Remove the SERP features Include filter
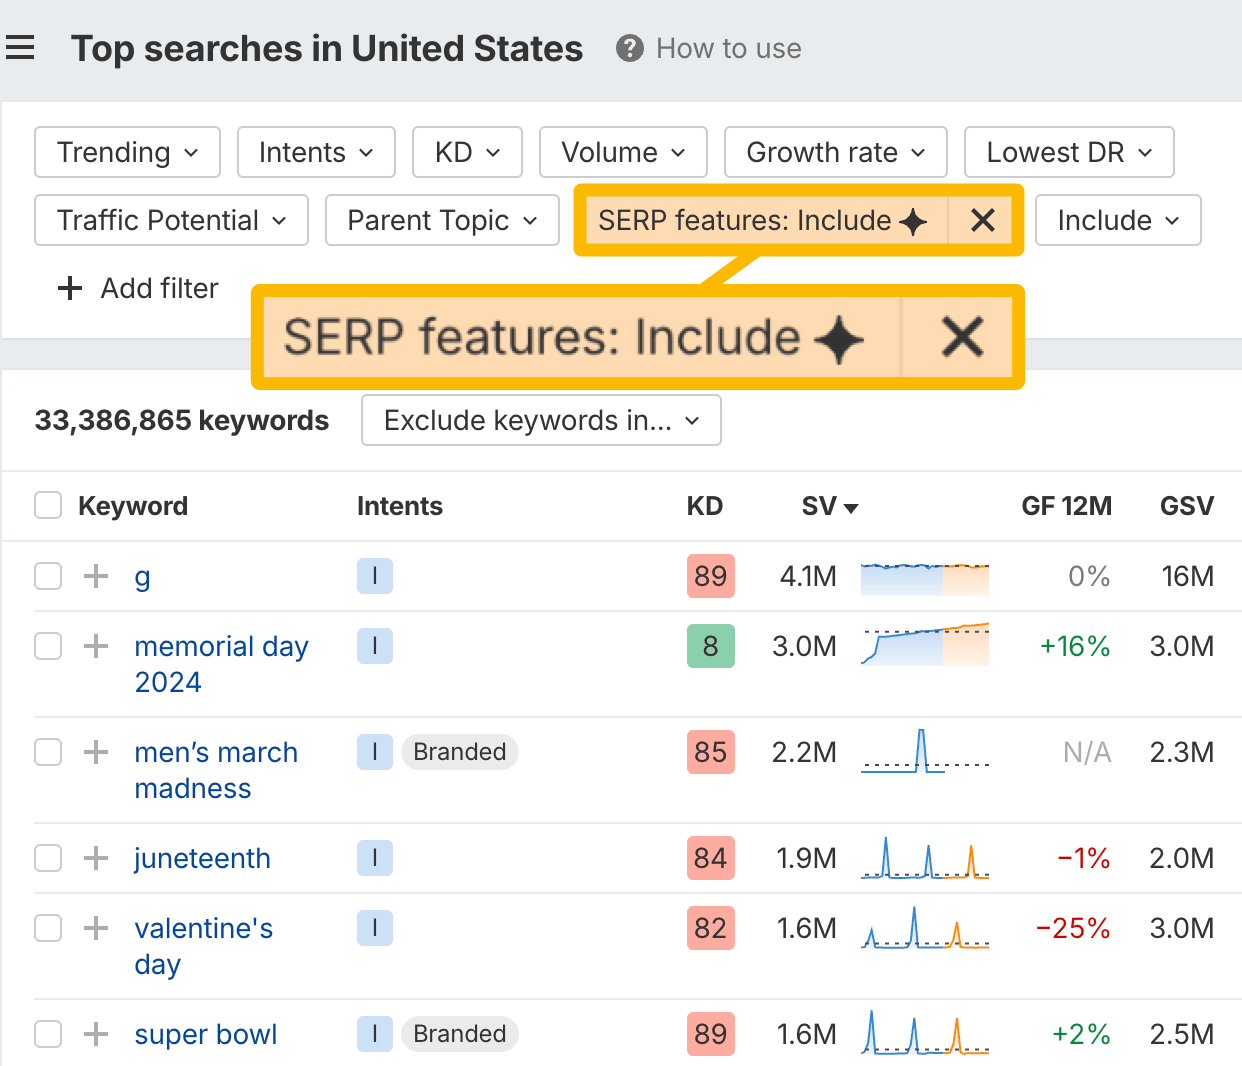 (981, 220)
